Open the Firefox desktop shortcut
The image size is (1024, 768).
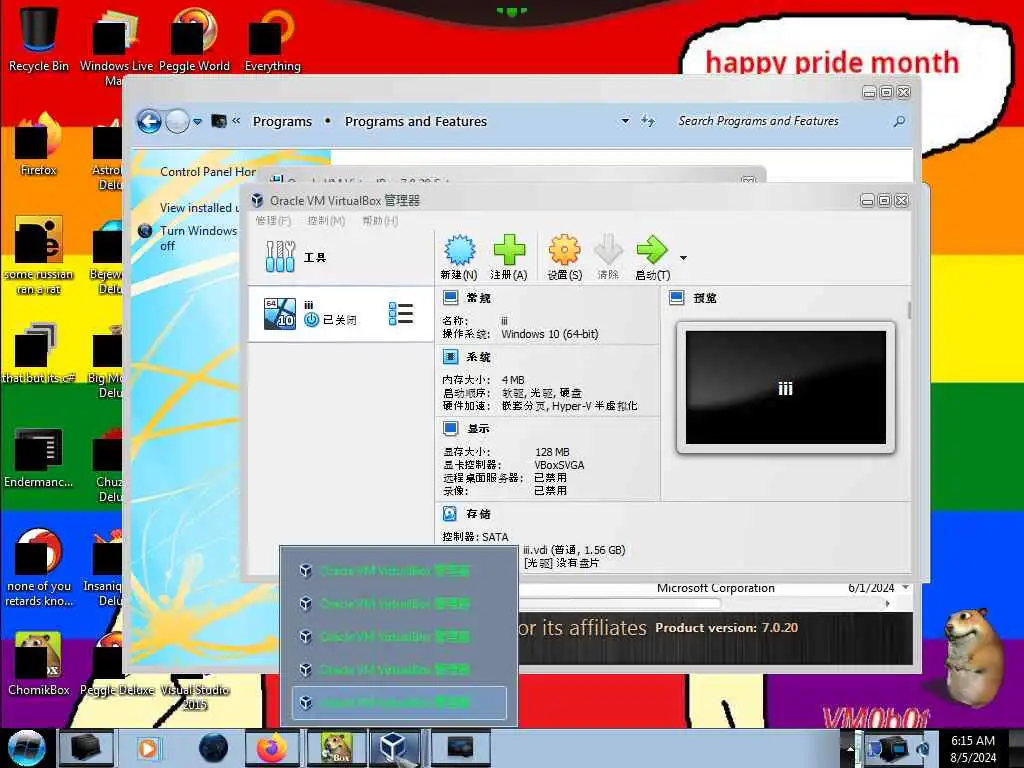(39, 144)
